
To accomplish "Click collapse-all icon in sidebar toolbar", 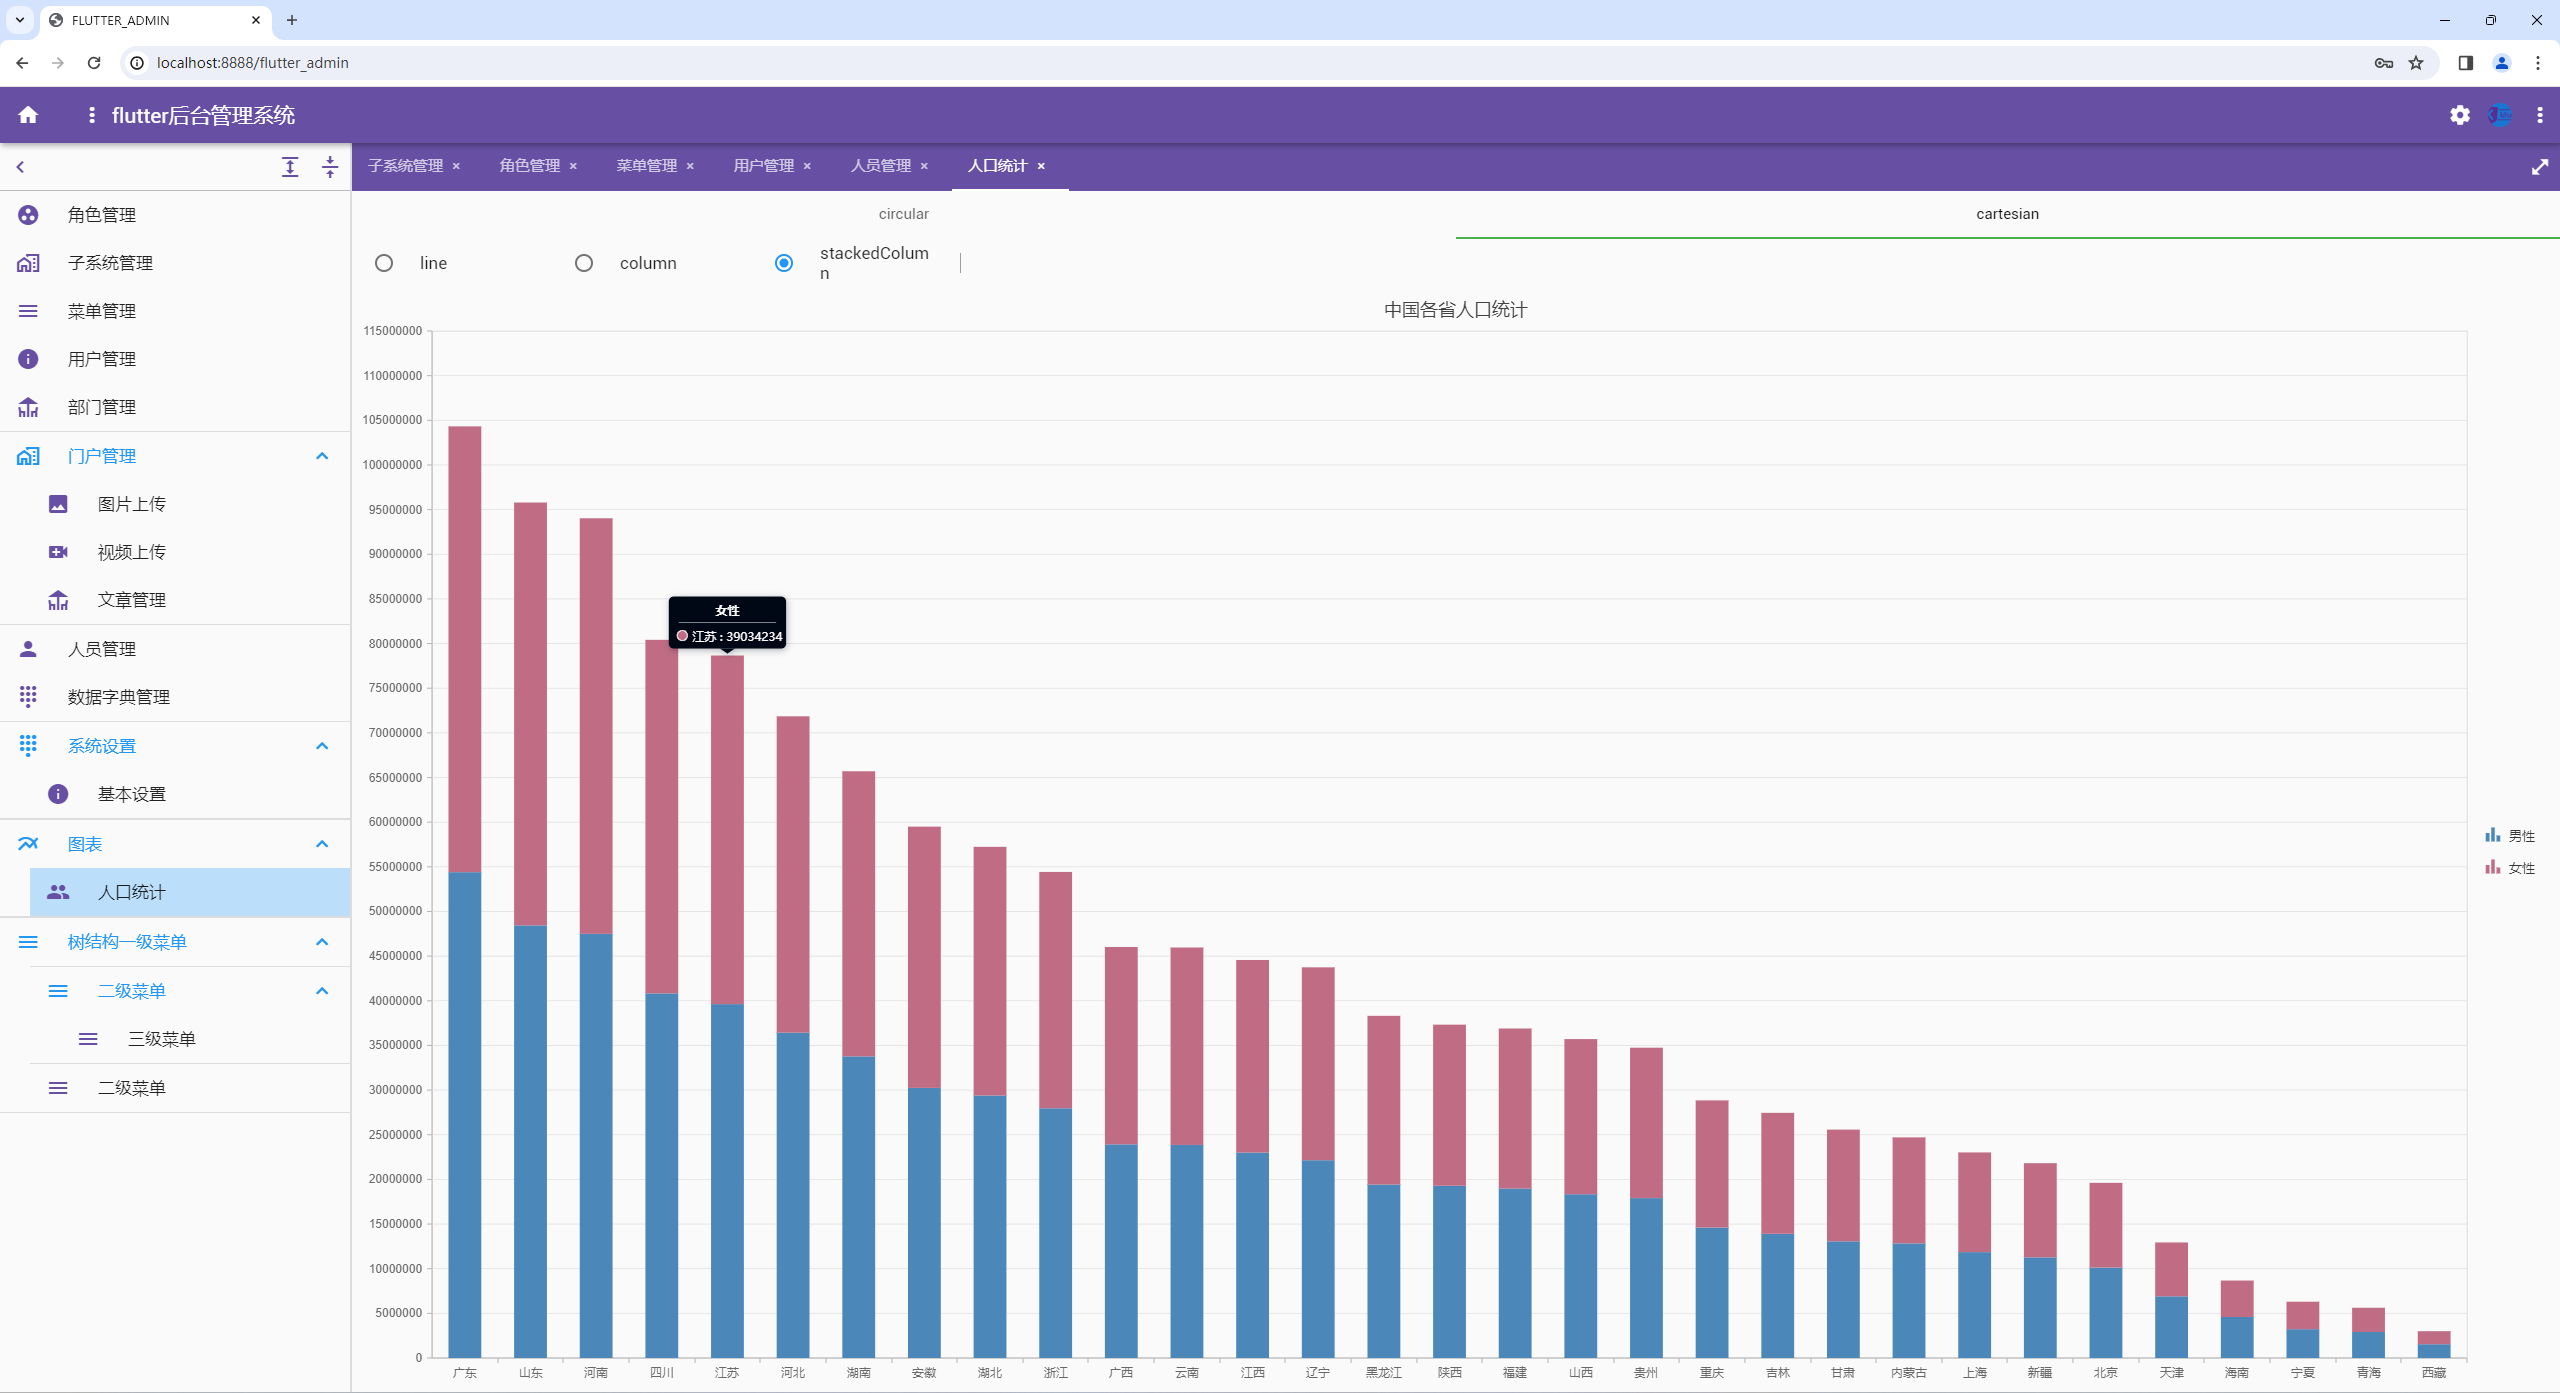I will click(330, 167).
